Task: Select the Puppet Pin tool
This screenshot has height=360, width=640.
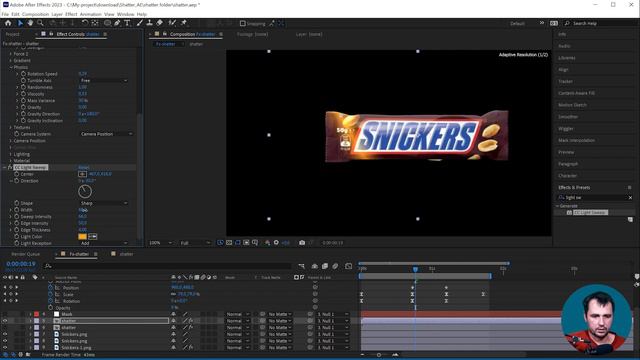Action: click(x=184, y=23)
